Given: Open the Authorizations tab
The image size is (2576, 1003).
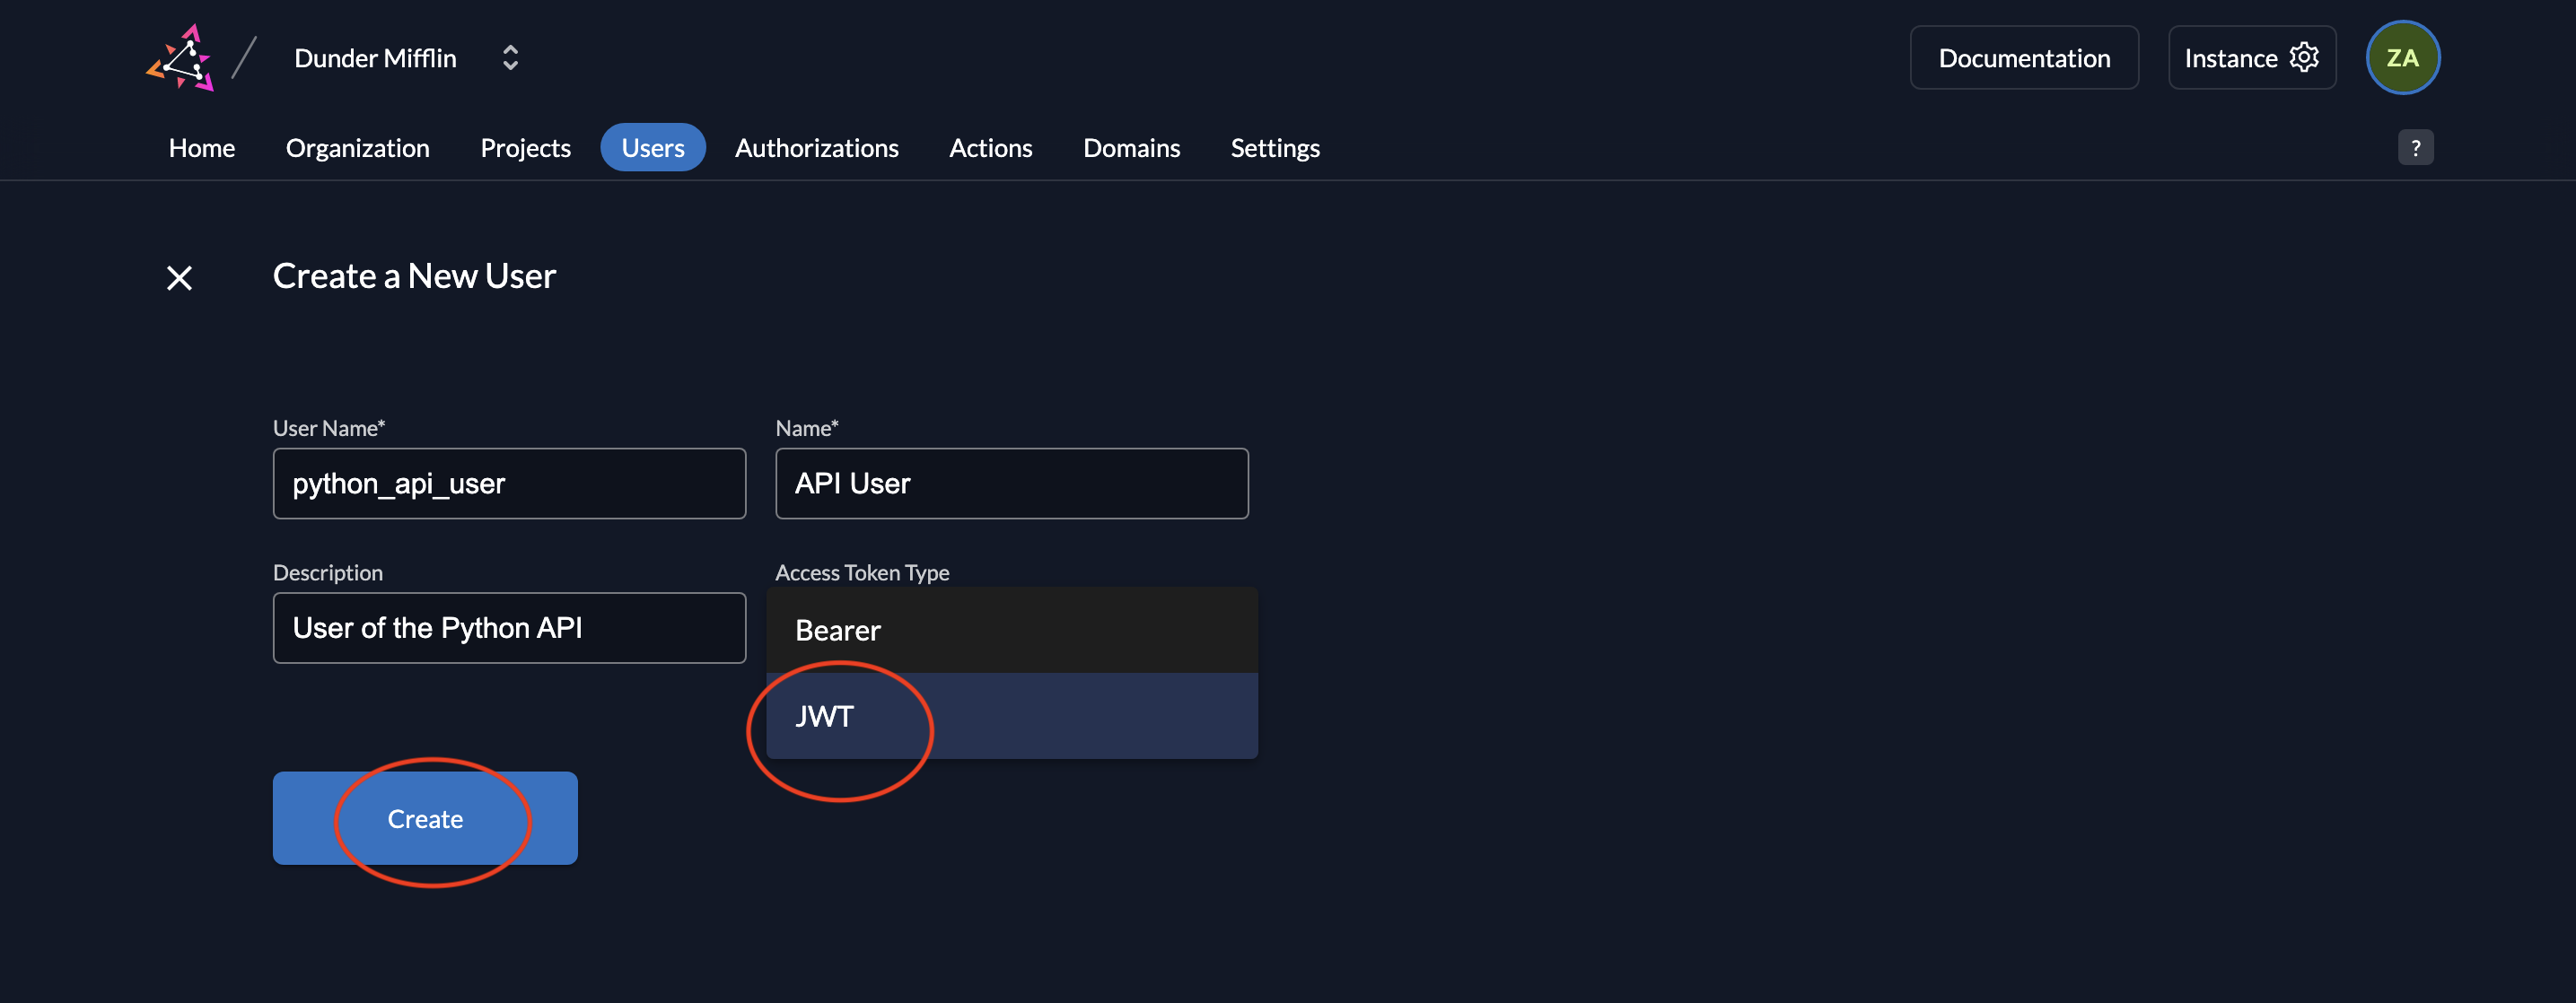Looking at the screenshot, I should [x=817, y=146].
